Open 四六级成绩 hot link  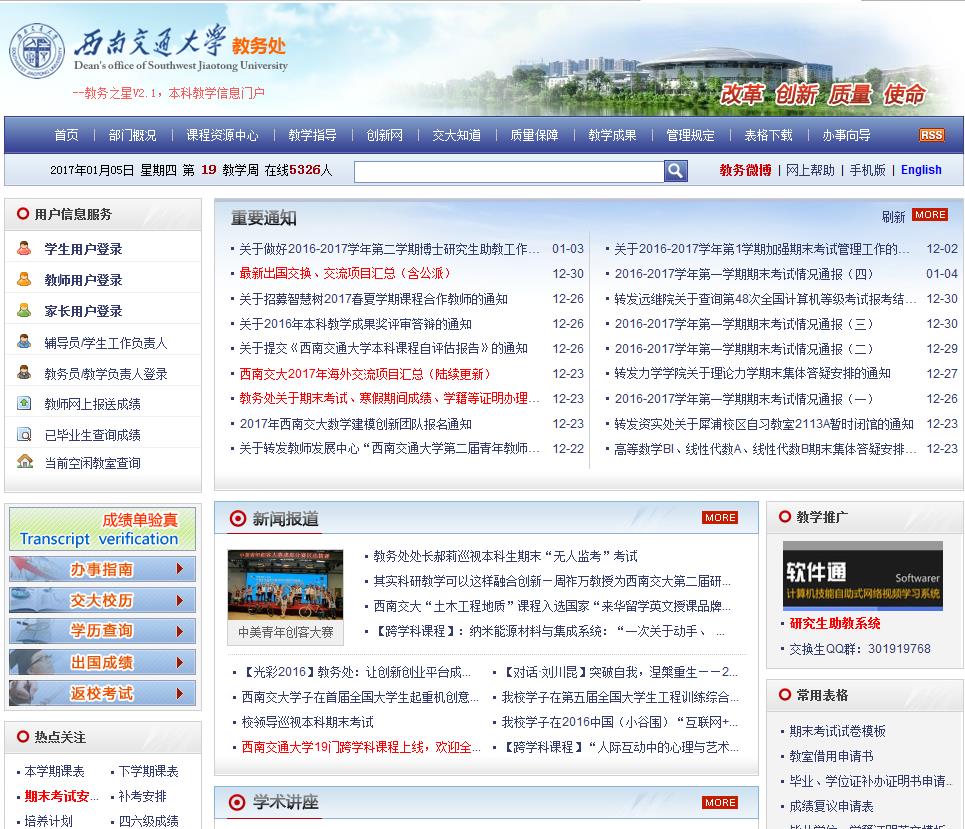point(148,821)
